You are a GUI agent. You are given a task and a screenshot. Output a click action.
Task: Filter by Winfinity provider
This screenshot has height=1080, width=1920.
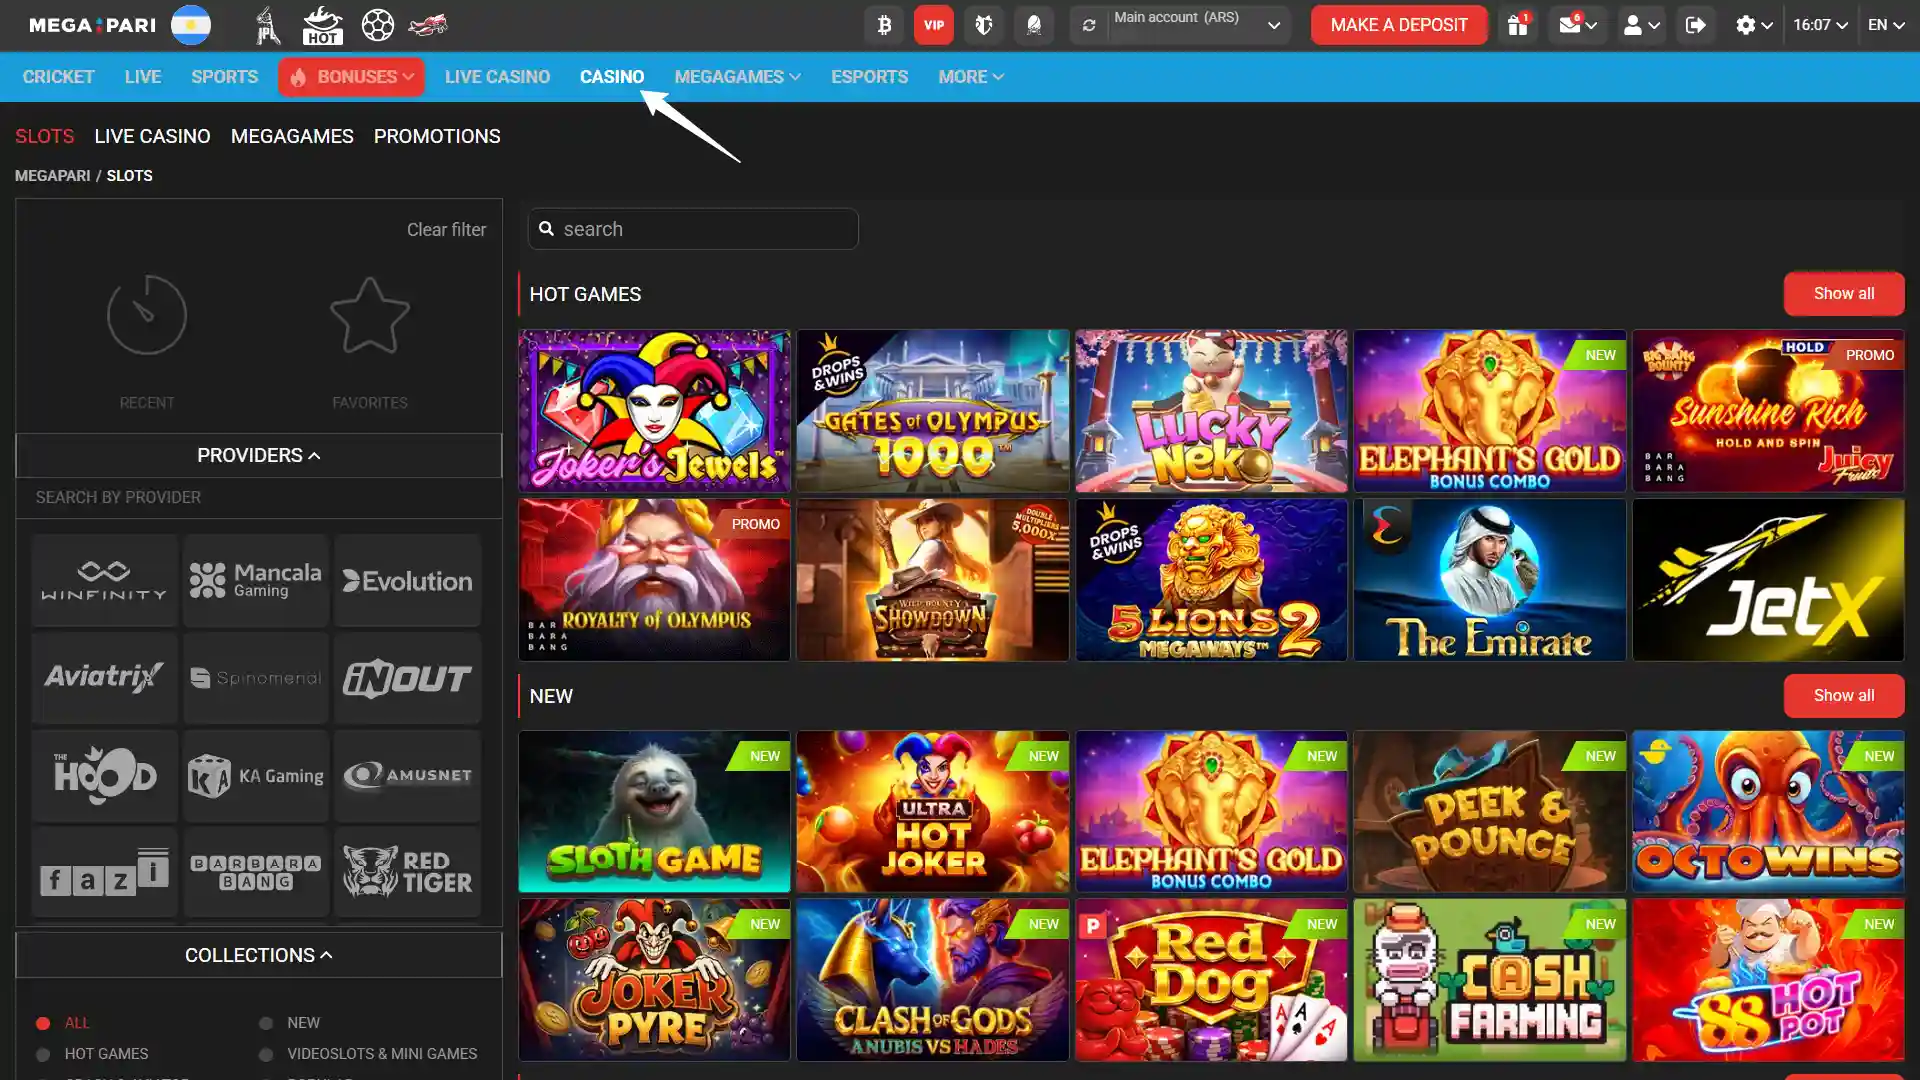click(x=104, y=581)
